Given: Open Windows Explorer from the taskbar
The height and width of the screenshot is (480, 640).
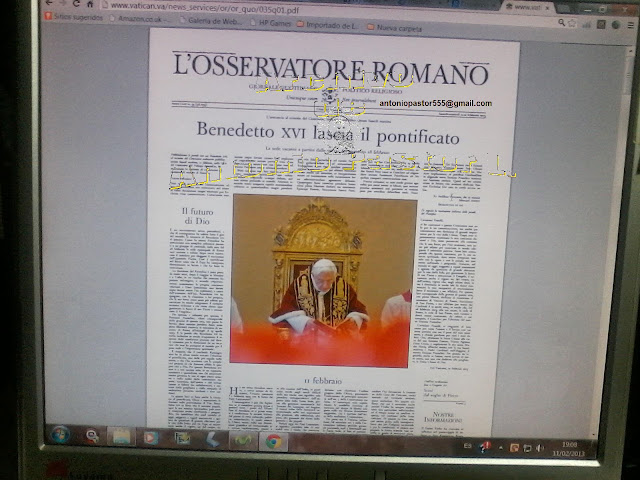Looking at the screenshot, I should (x=121, y=438).
